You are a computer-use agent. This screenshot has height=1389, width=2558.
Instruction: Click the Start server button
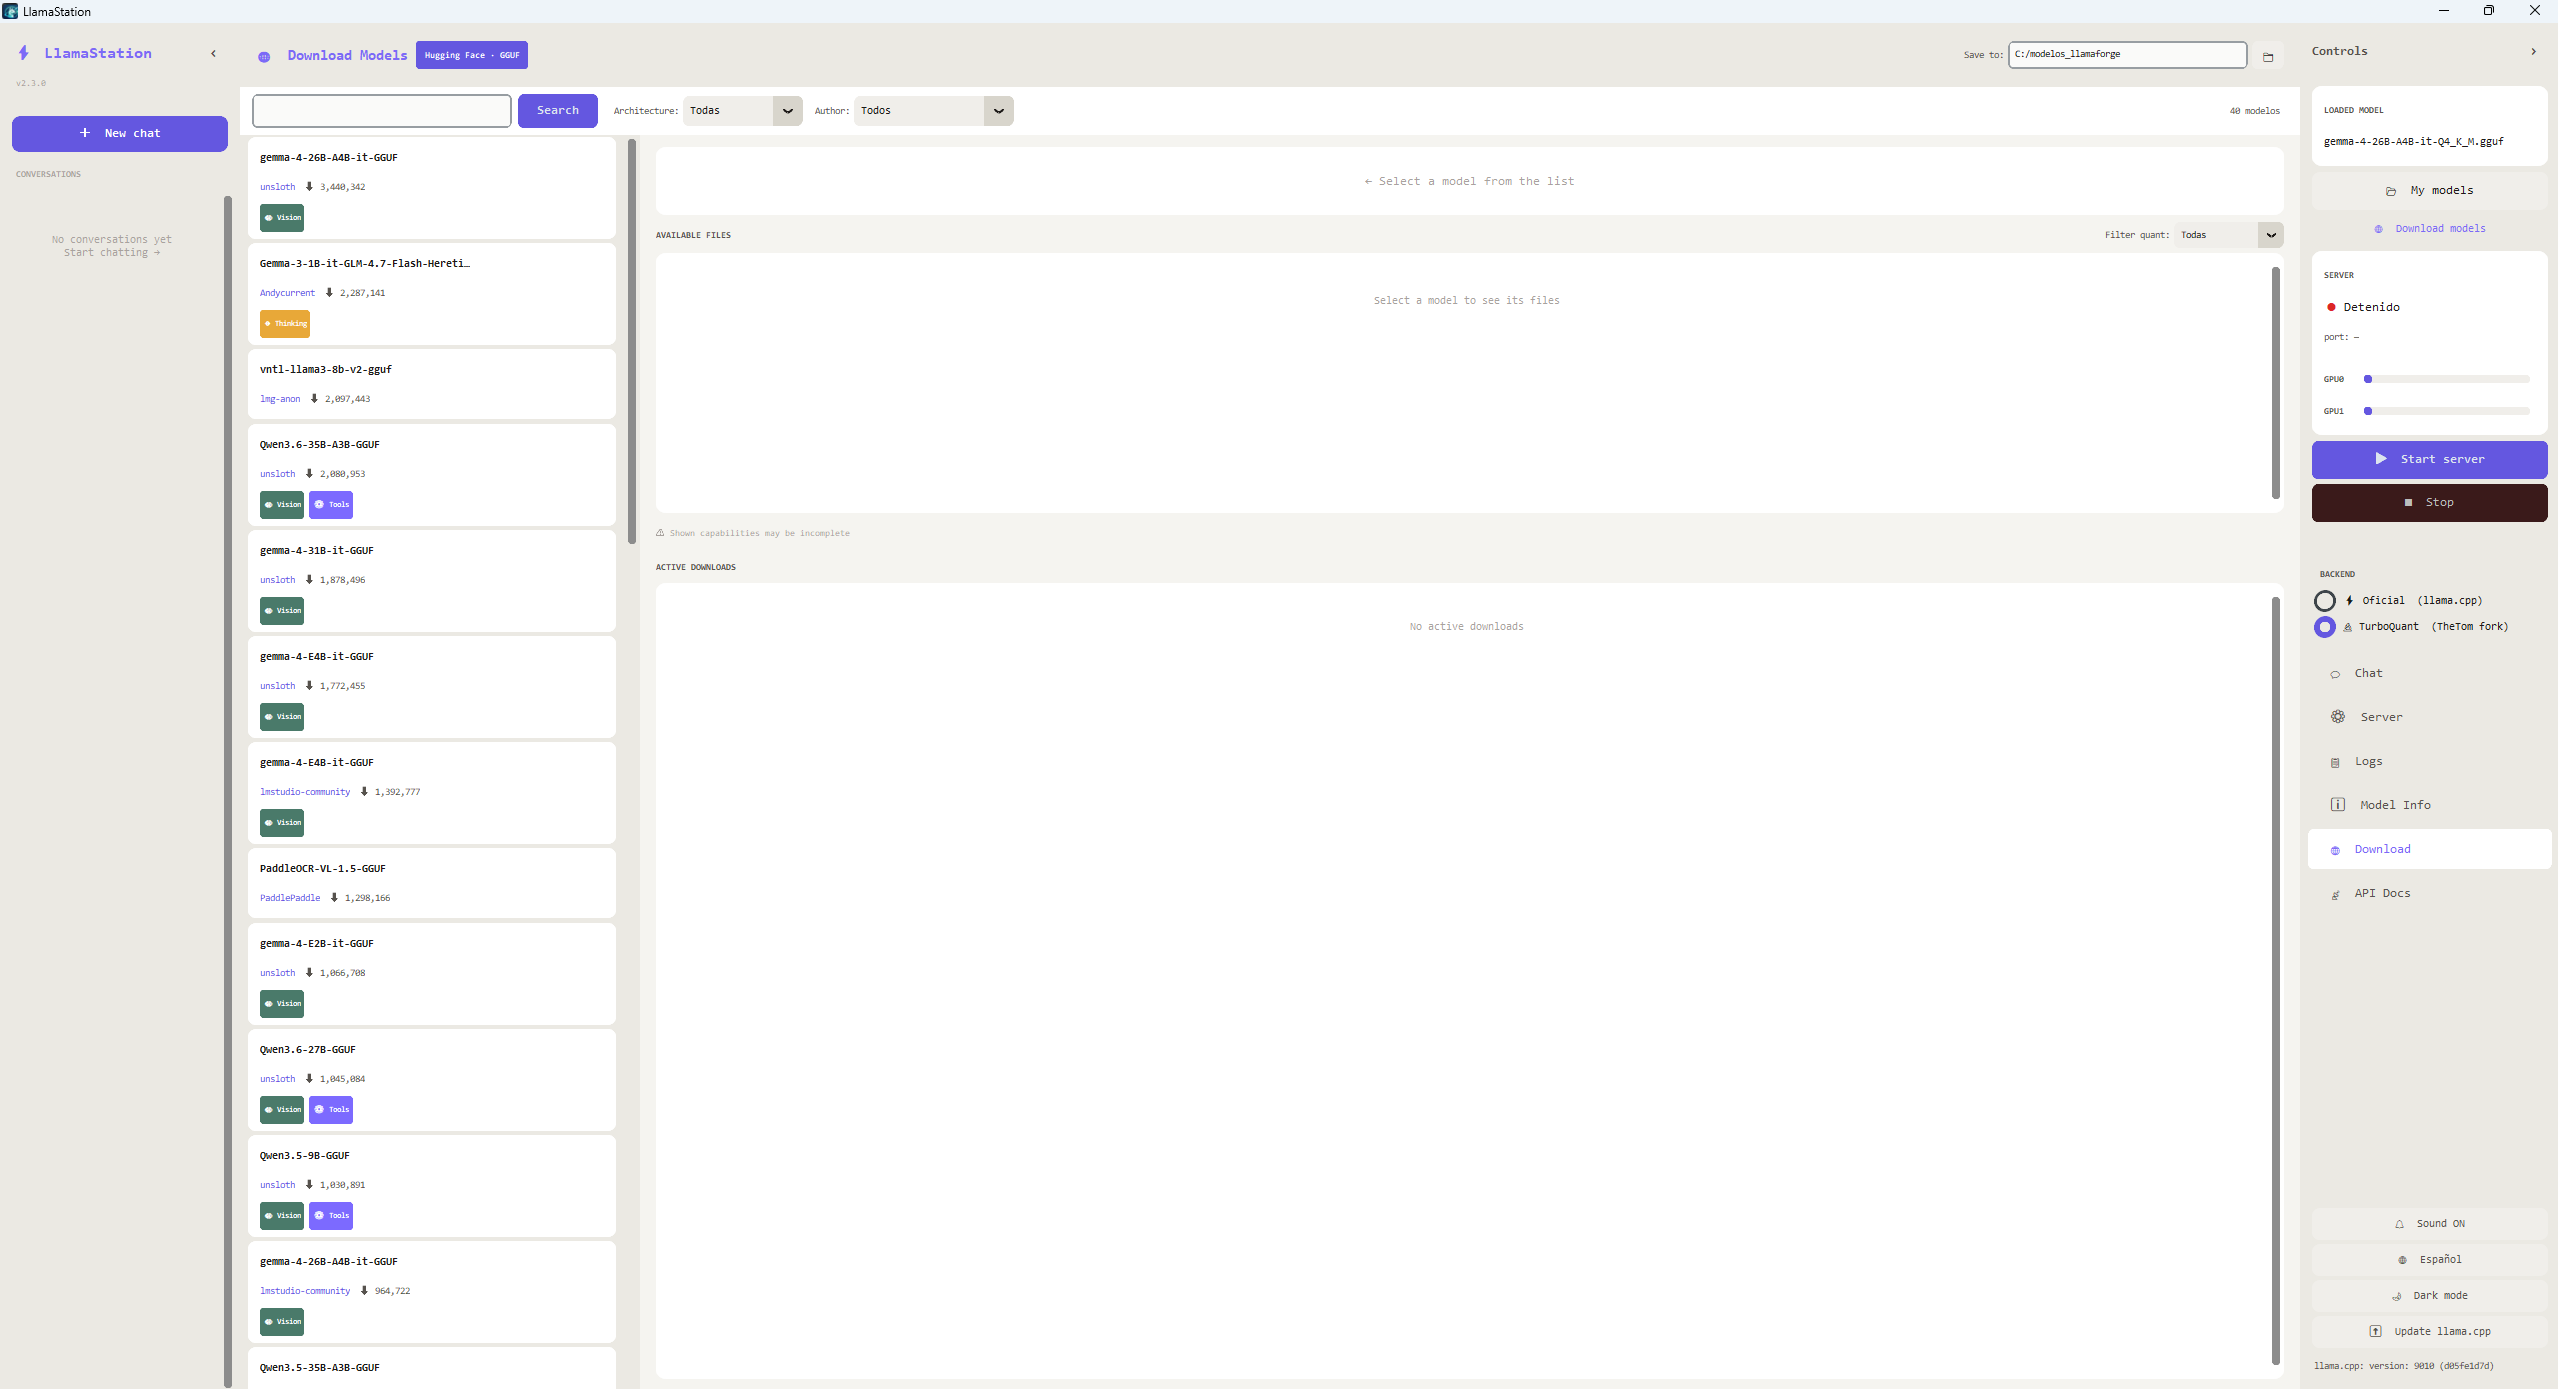[x=2430, y=459]
